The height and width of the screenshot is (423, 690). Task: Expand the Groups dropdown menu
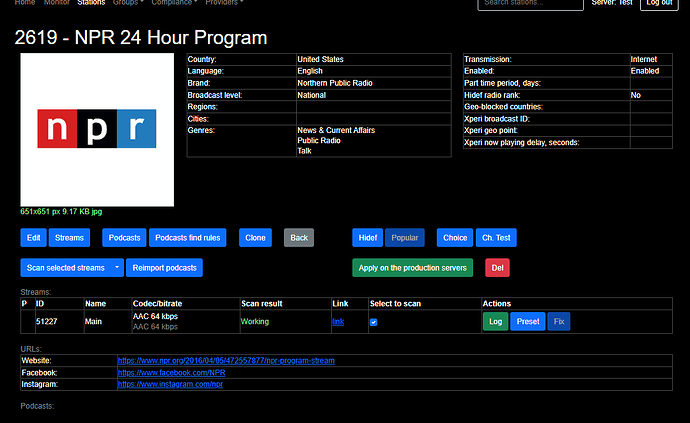tap(128, 3)
